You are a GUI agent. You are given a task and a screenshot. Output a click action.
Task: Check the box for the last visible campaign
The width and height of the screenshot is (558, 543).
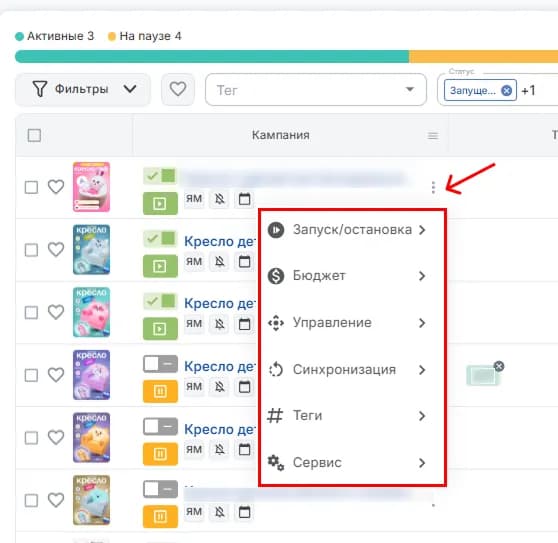(x=31, y=500)
